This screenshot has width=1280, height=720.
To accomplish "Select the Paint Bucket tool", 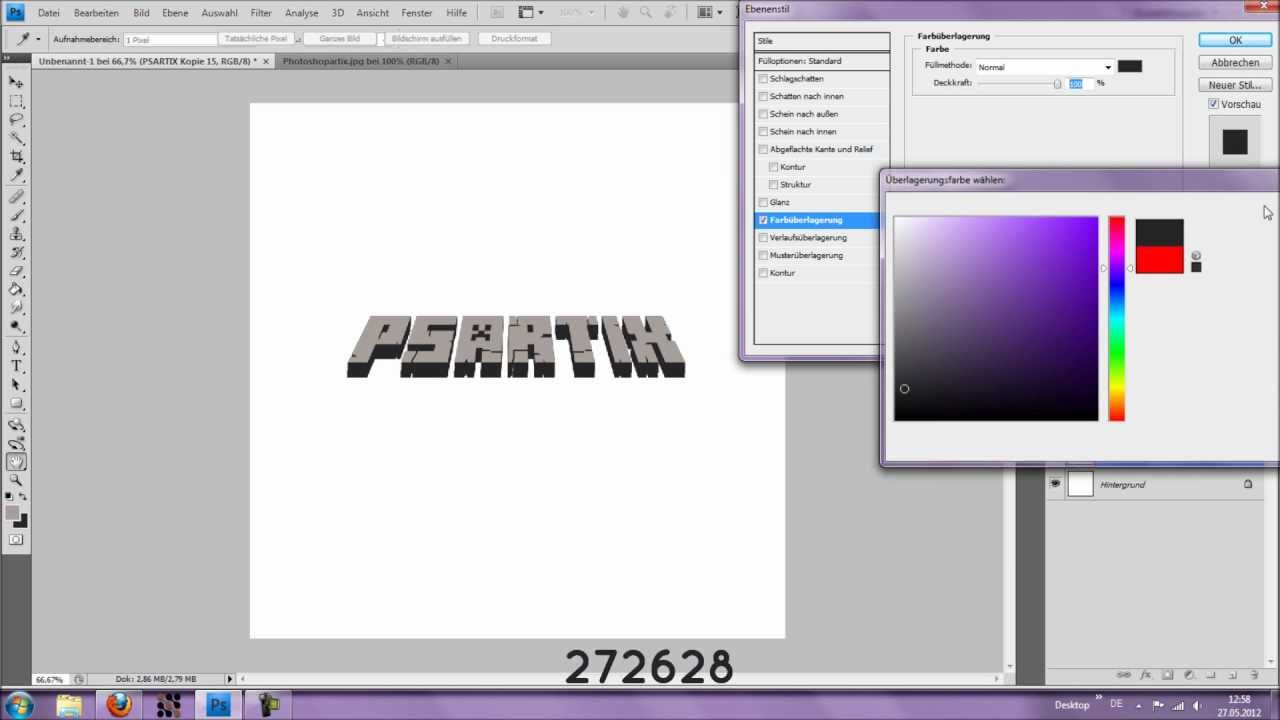I will click(16, 289).
